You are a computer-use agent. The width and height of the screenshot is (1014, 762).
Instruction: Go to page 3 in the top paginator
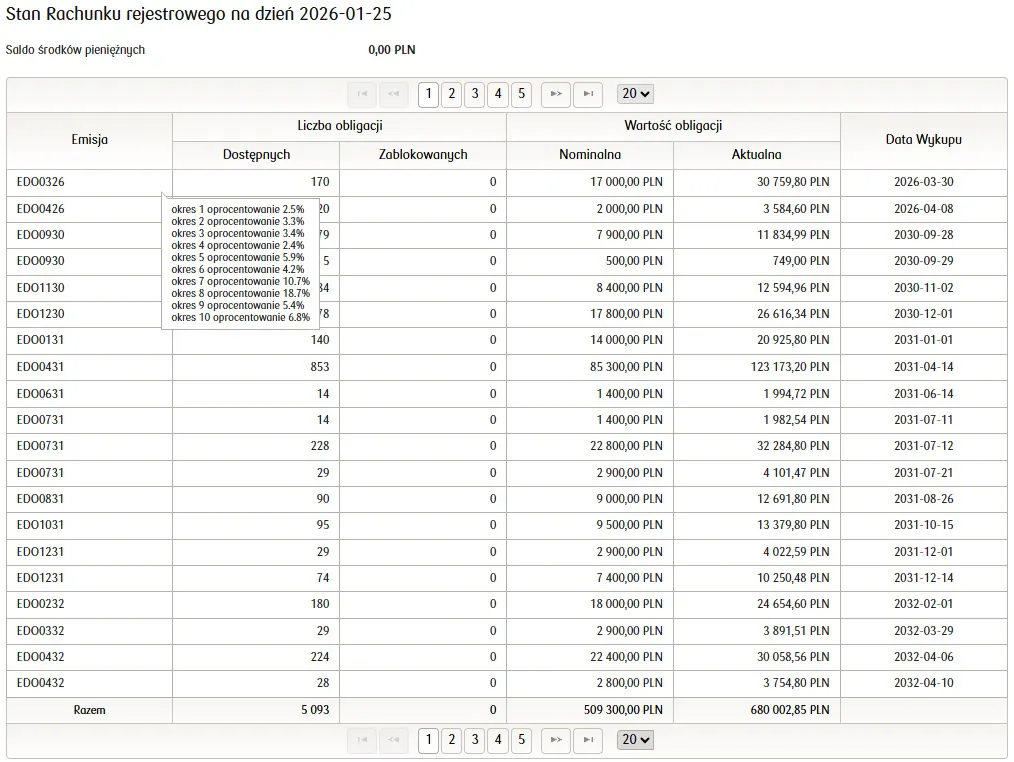475,94
